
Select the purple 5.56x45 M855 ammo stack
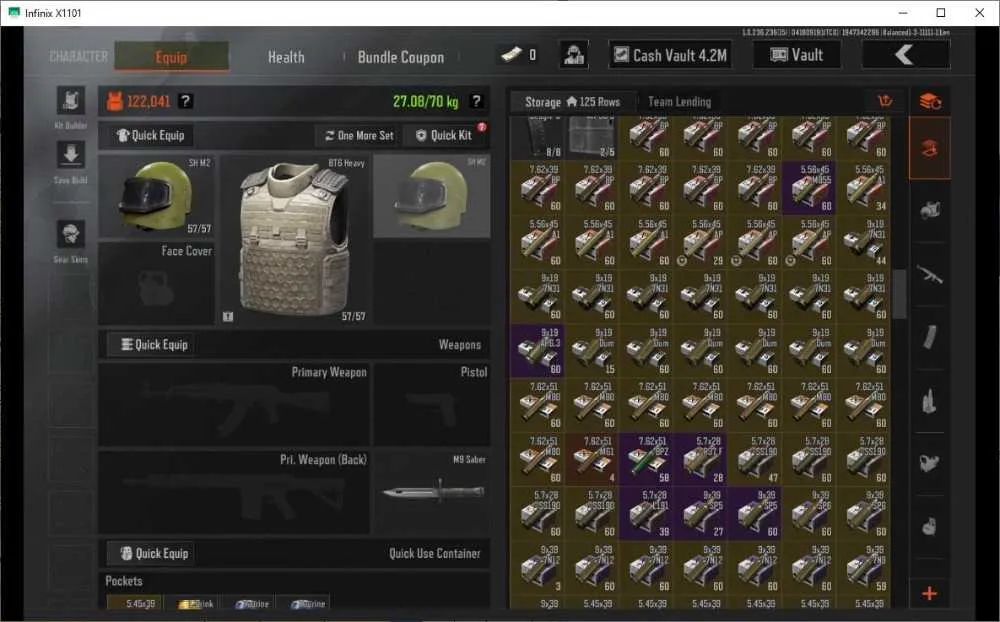(x=809, y=188)
